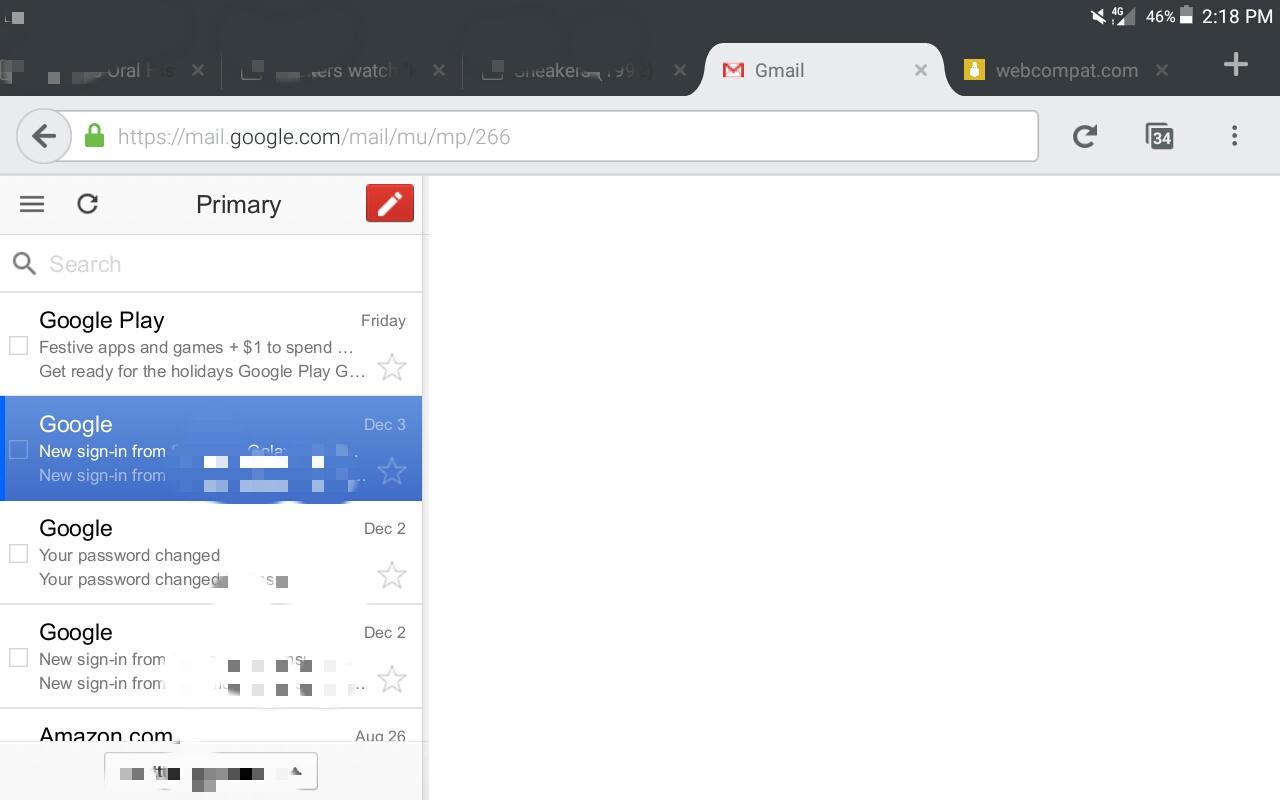Viewport: 1280px width, 800px height.
Task: Focus the Search mail field
Action: pos(211,264)
